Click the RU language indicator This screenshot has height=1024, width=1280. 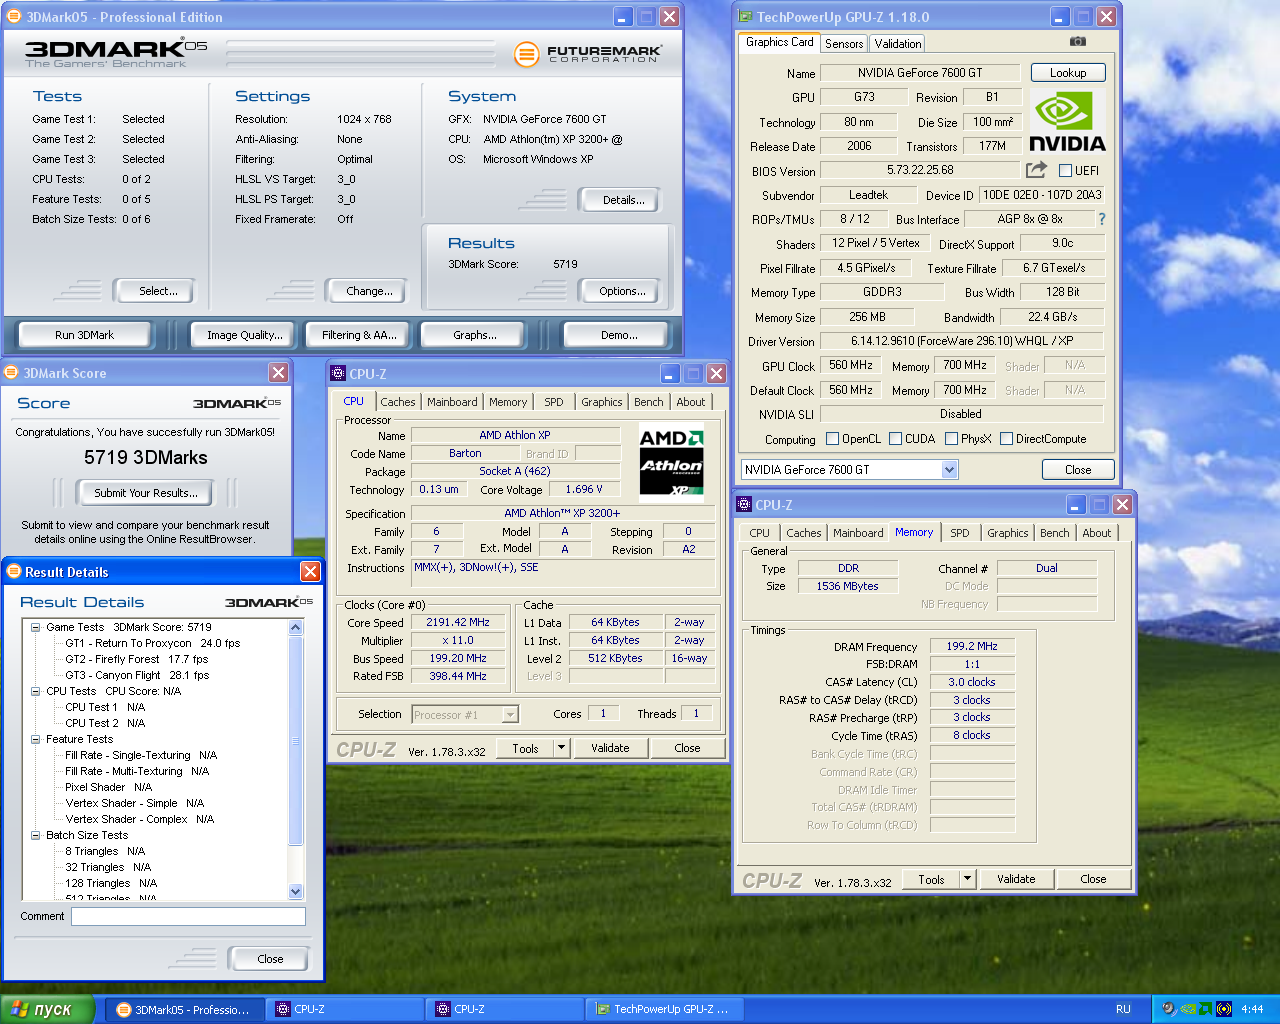coord(1123,1010)
